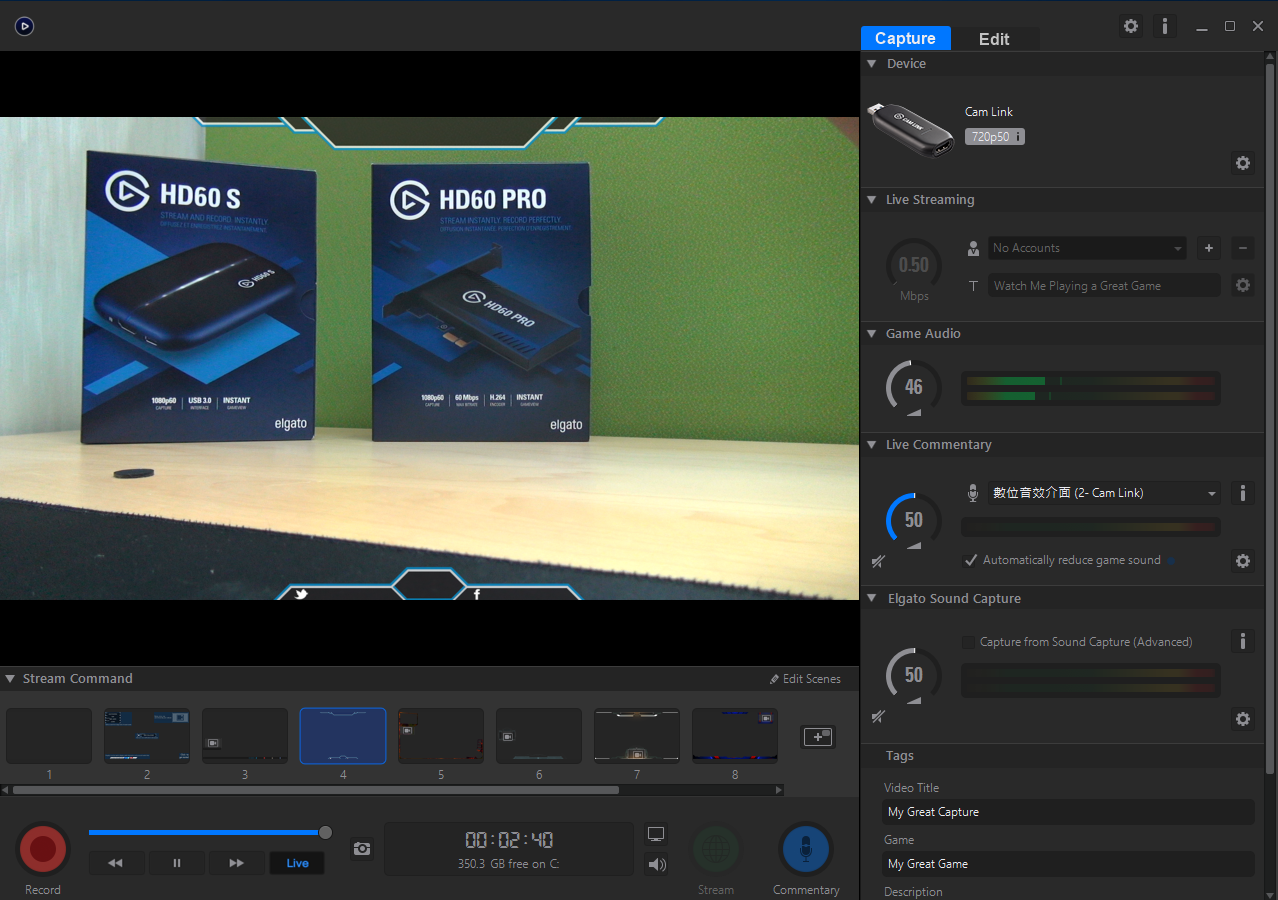The image size is (1278, 900).
Task: Click the 0.50 Mbps bitrate knob
Action: pyautogui.click(x=914, y=265)
